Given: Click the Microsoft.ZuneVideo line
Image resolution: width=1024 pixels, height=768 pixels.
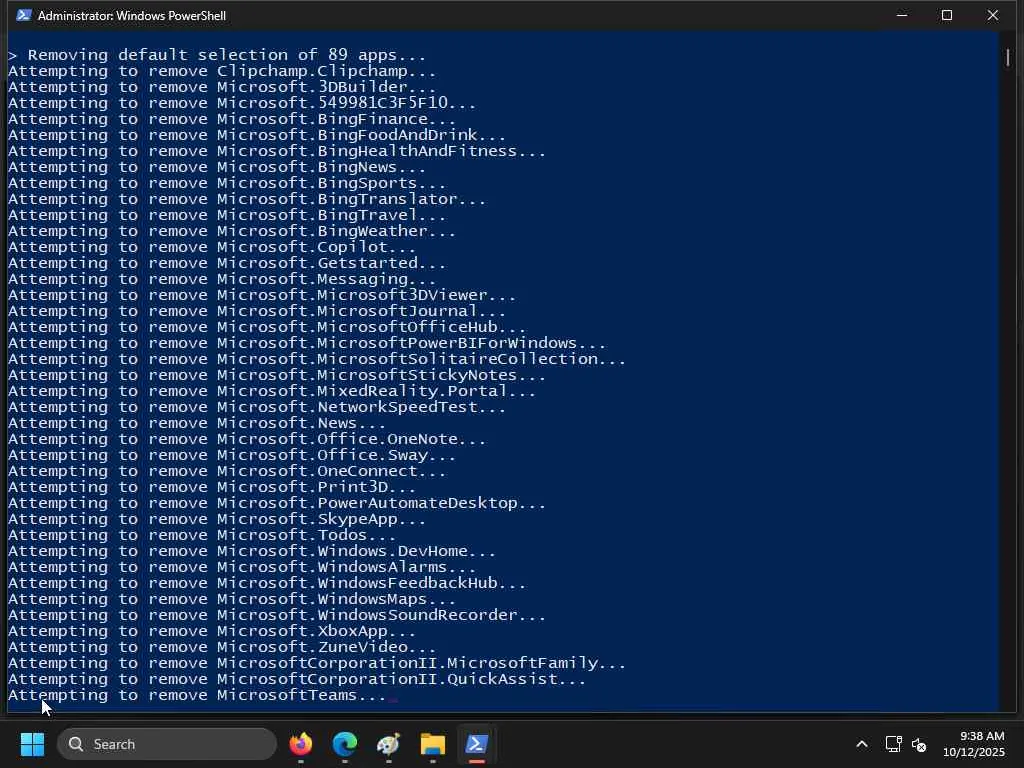Looking at the screenshot, I should coord(222,647).
